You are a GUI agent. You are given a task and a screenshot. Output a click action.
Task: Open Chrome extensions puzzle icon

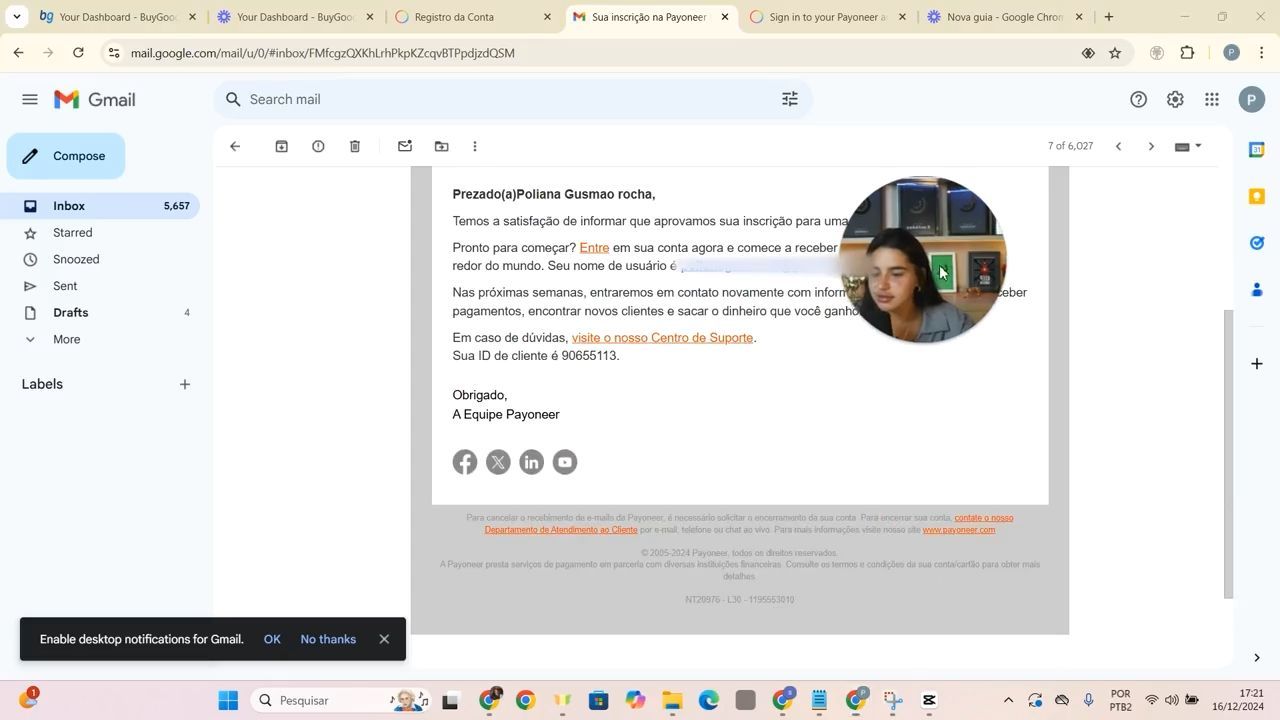click(1188, 53)
